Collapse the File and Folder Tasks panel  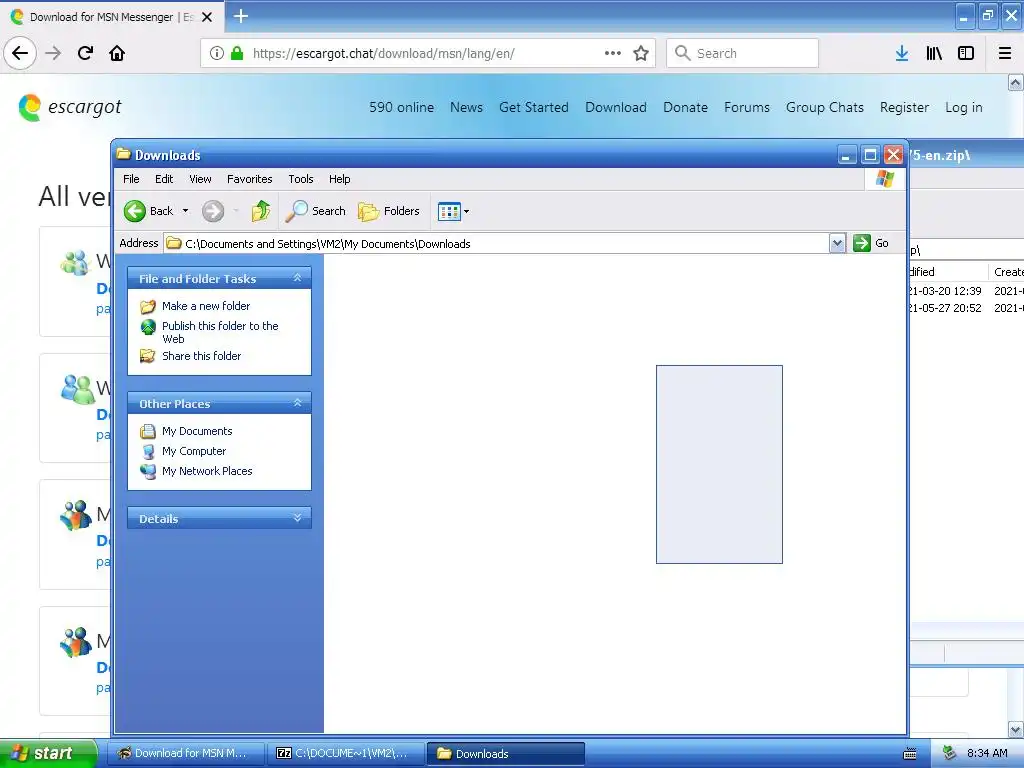(x=297, y=278)
